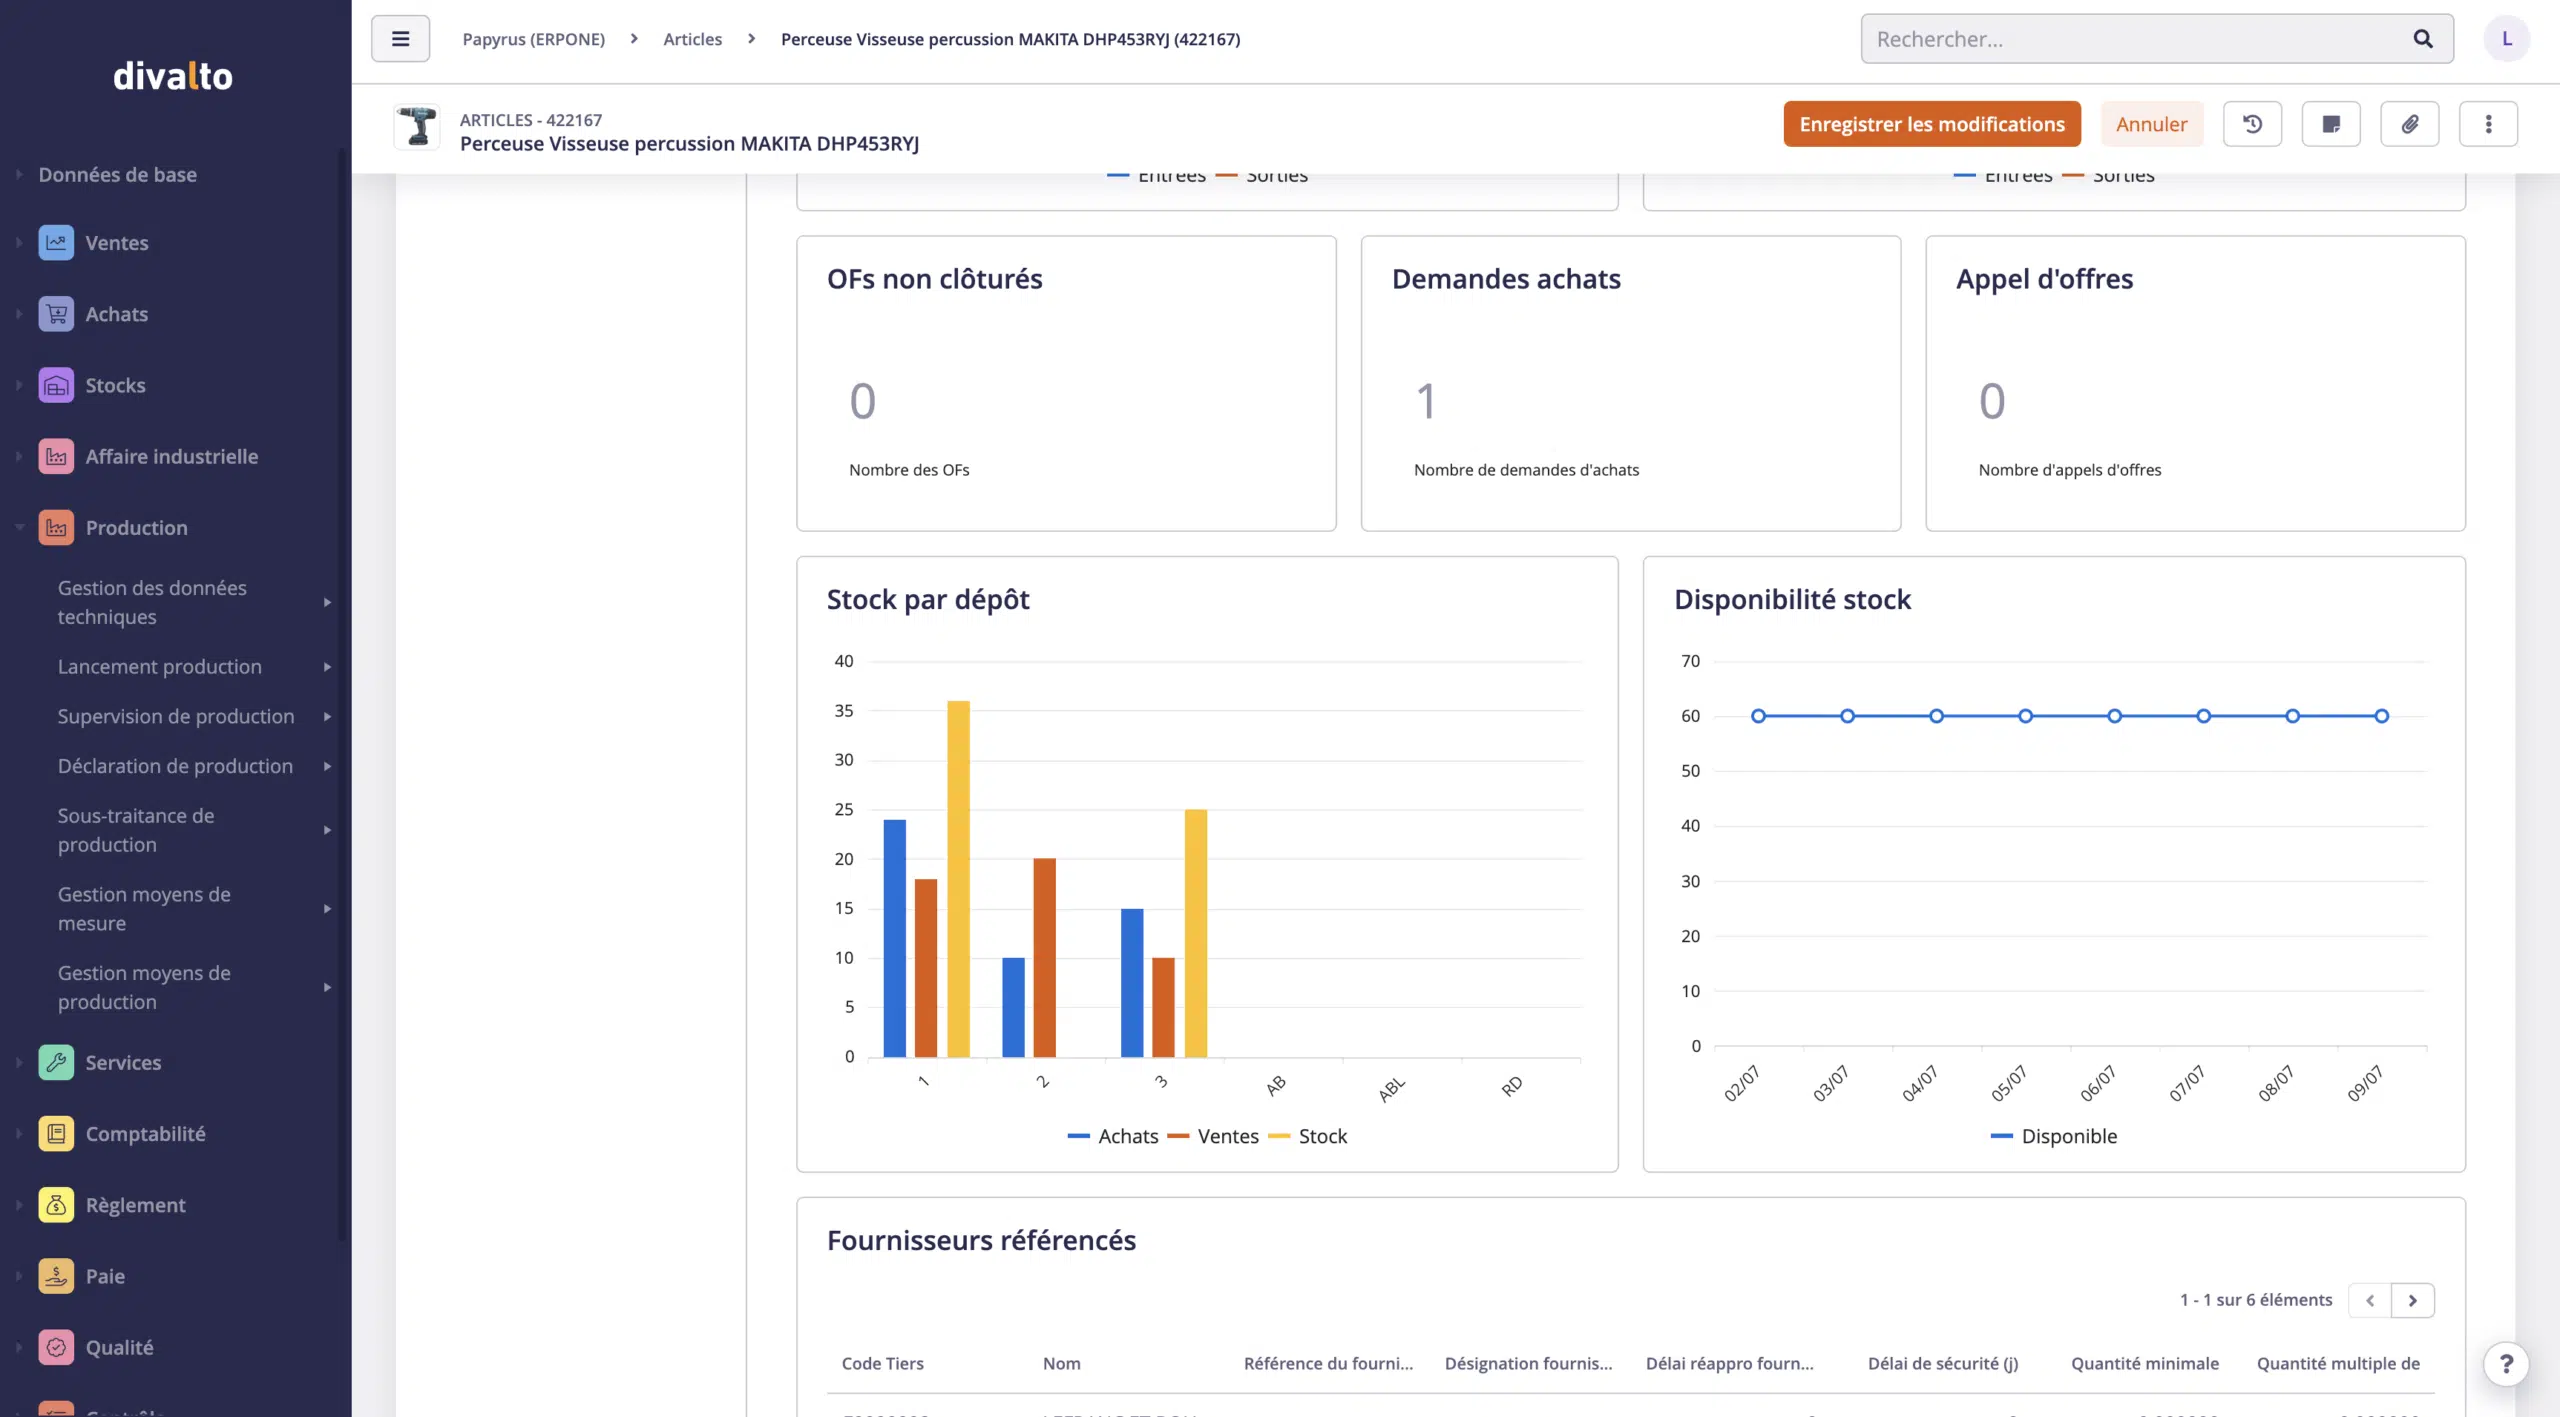Go to Articles breadcrumb
The image size is (2560, 1417).
coord(692,39)
